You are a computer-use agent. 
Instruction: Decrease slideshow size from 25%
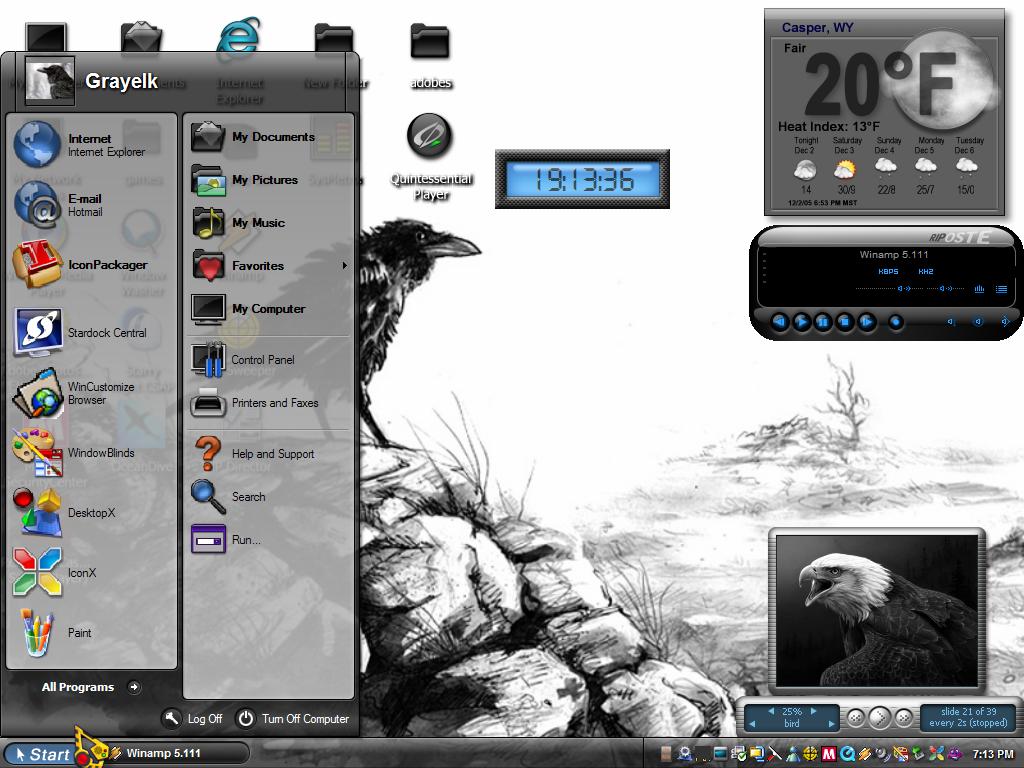click(771, 711)
